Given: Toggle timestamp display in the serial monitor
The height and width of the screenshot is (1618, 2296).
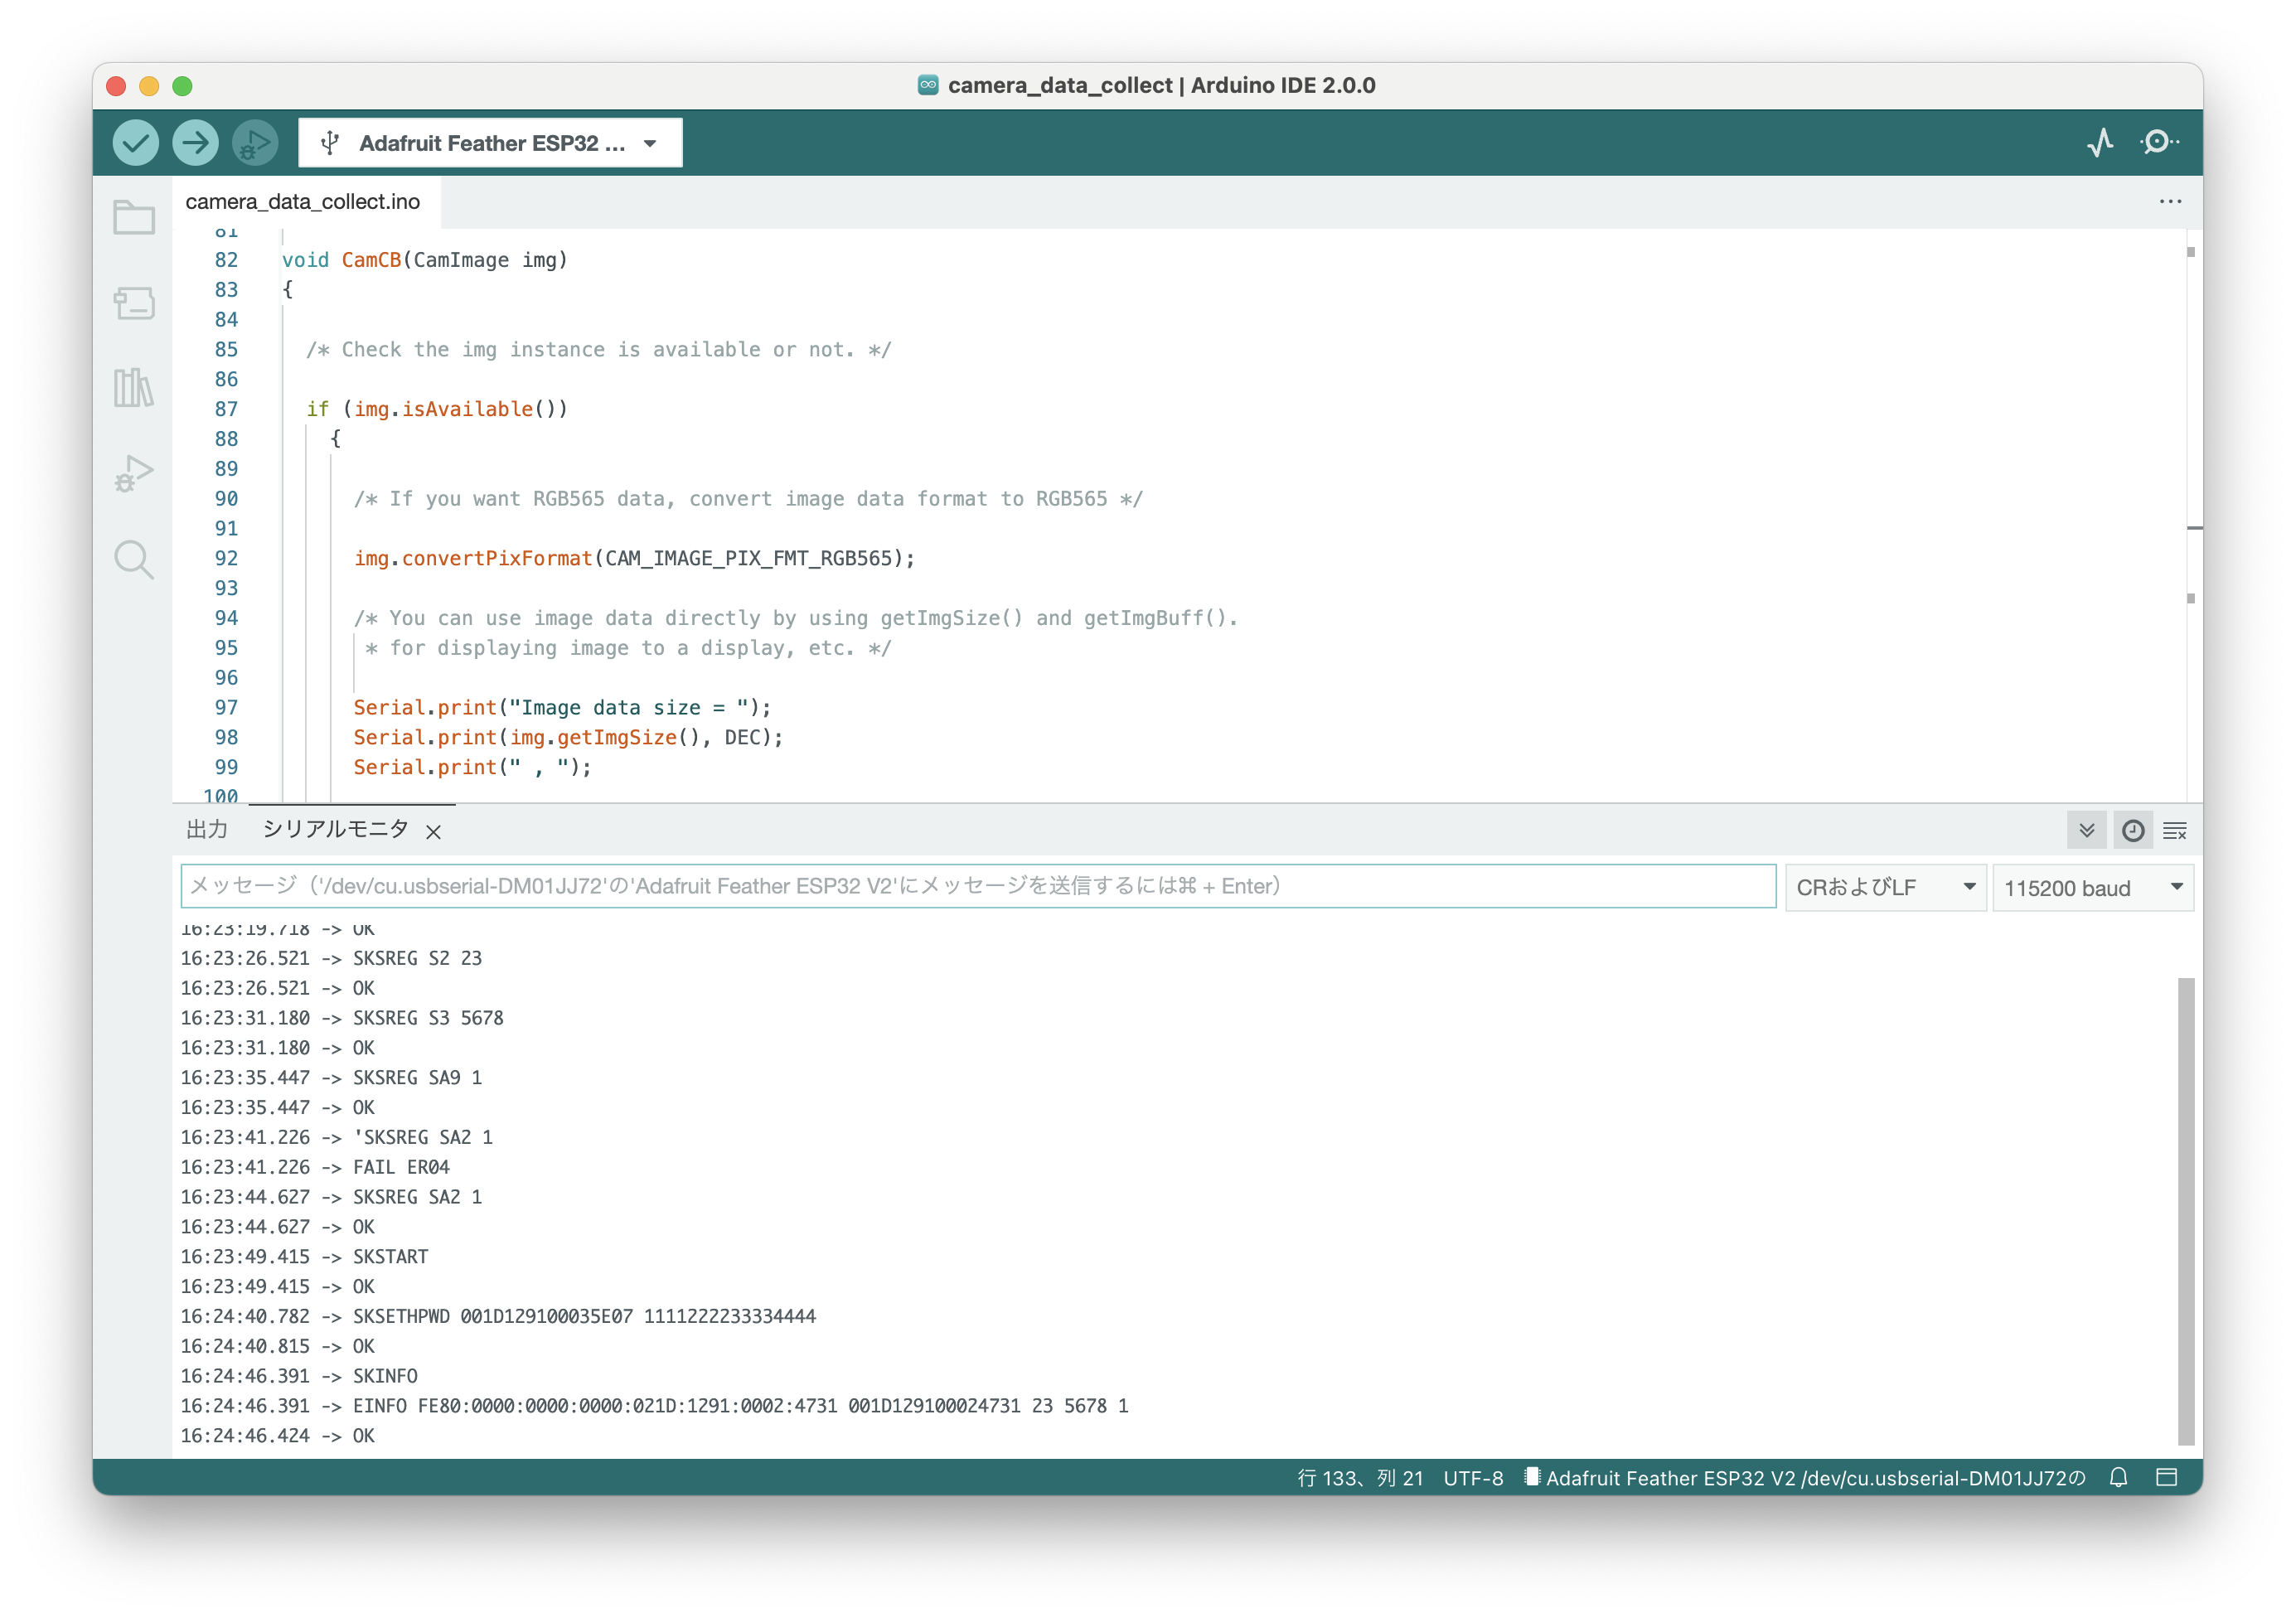Looking at the screenshot, I should [x=2132, y=830].
